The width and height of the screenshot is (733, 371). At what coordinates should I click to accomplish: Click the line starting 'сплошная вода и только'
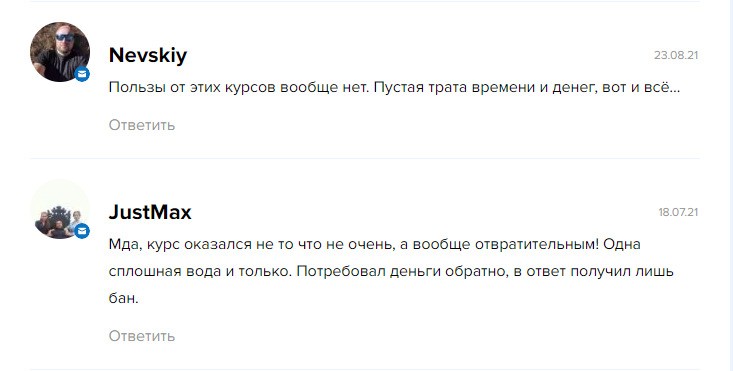coord(391,271)
